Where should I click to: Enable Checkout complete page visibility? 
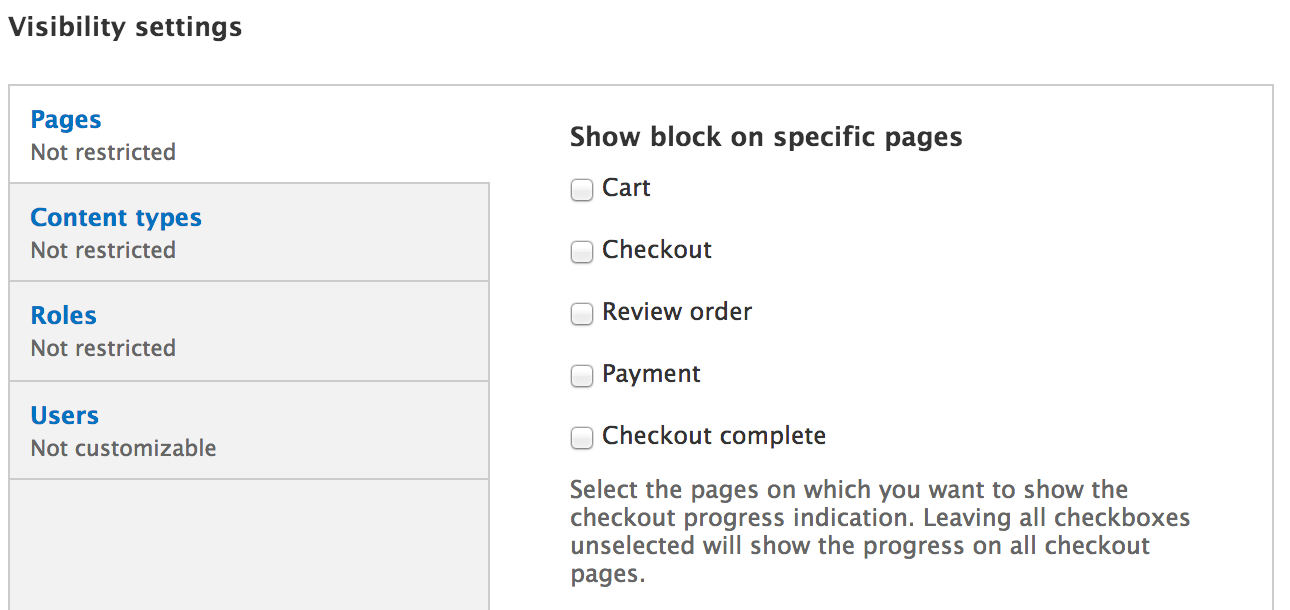pos(582,437)
